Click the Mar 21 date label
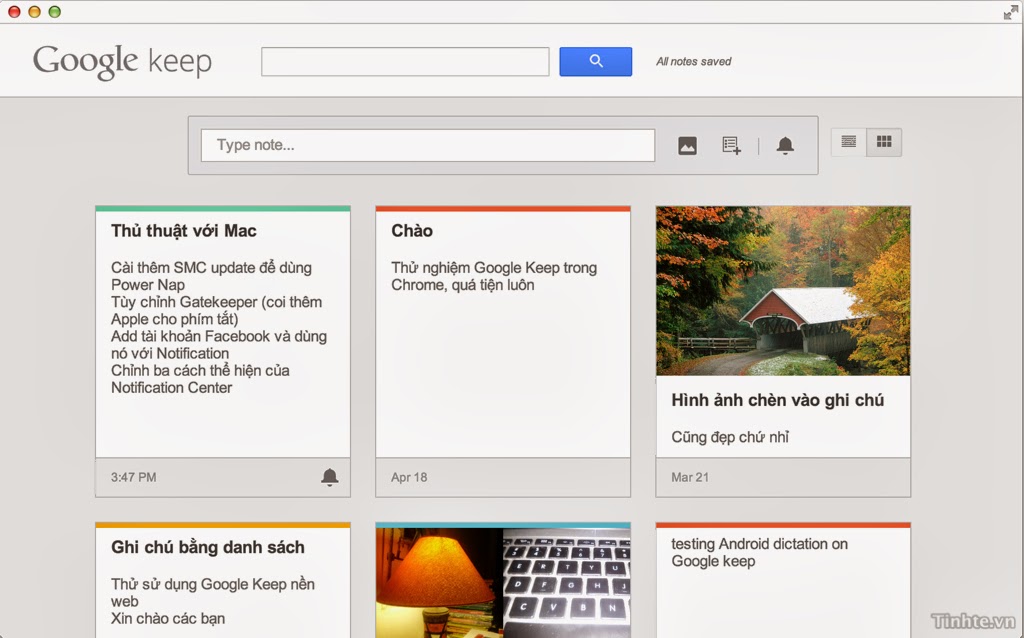Viewport: 1024px width, 638px height. click(x=690, y=477)
